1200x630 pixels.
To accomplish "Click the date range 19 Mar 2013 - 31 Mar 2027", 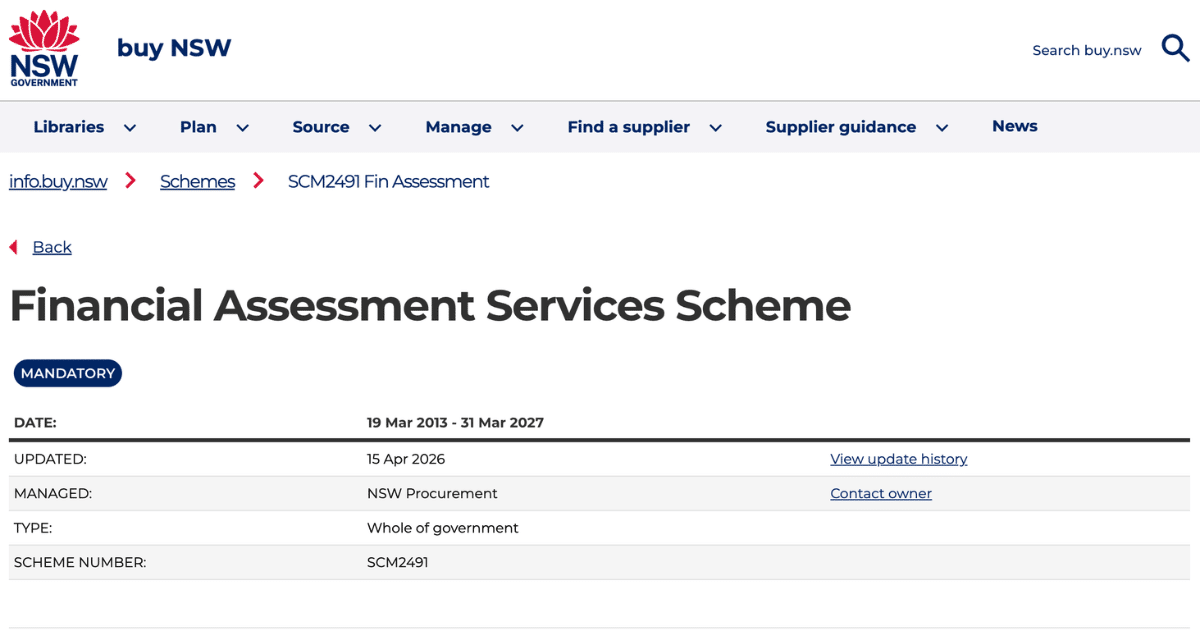I will coord(455,422).
